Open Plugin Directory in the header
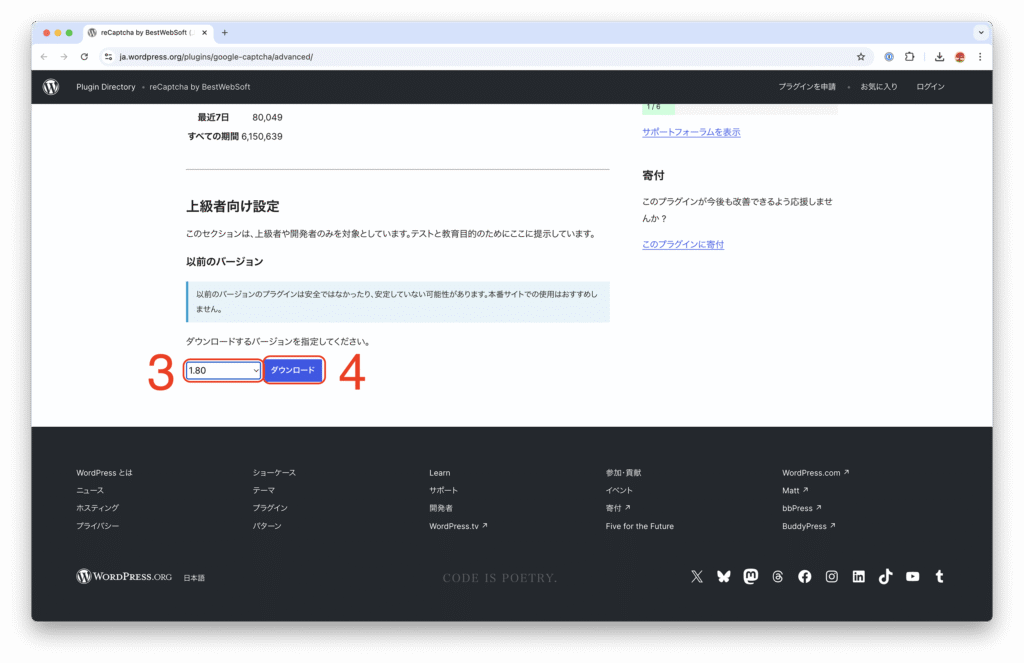 [x=106, y=87]
